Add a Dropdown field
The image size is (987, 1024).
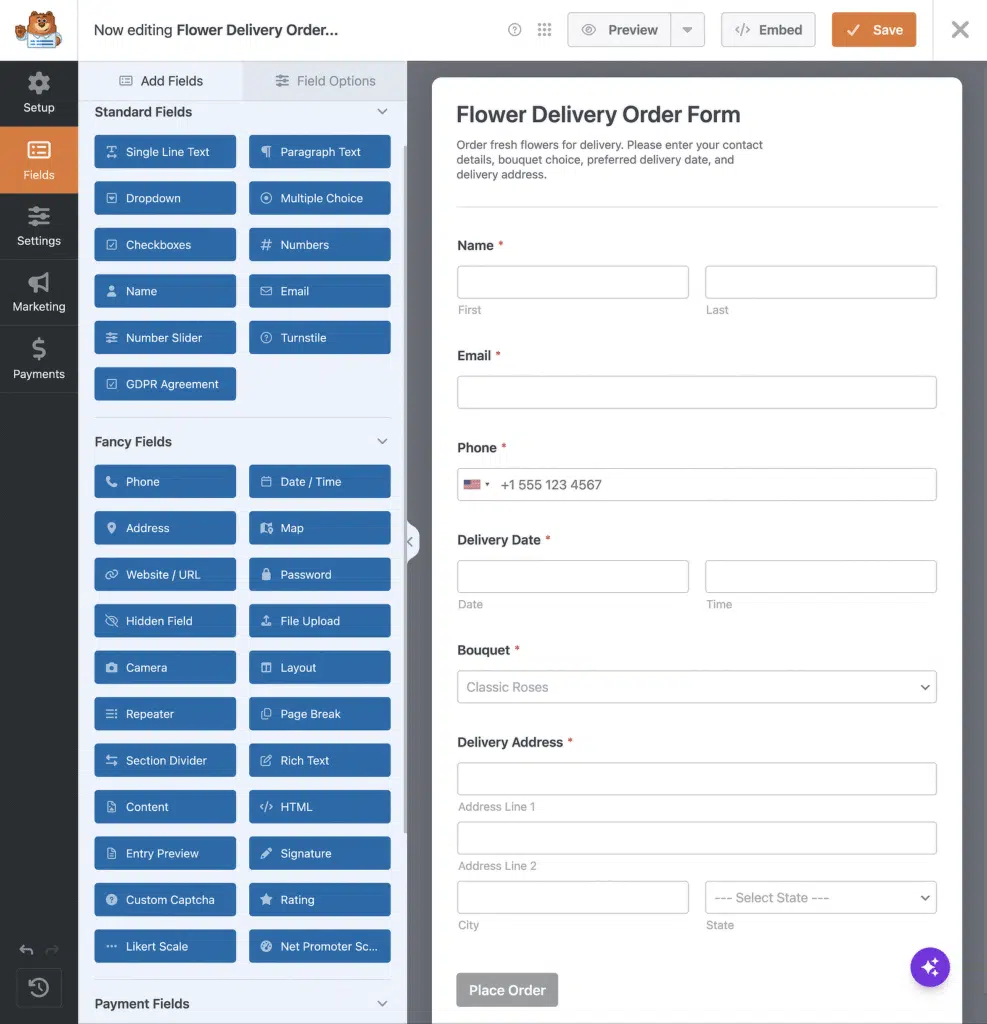click(x=165, y=198)
